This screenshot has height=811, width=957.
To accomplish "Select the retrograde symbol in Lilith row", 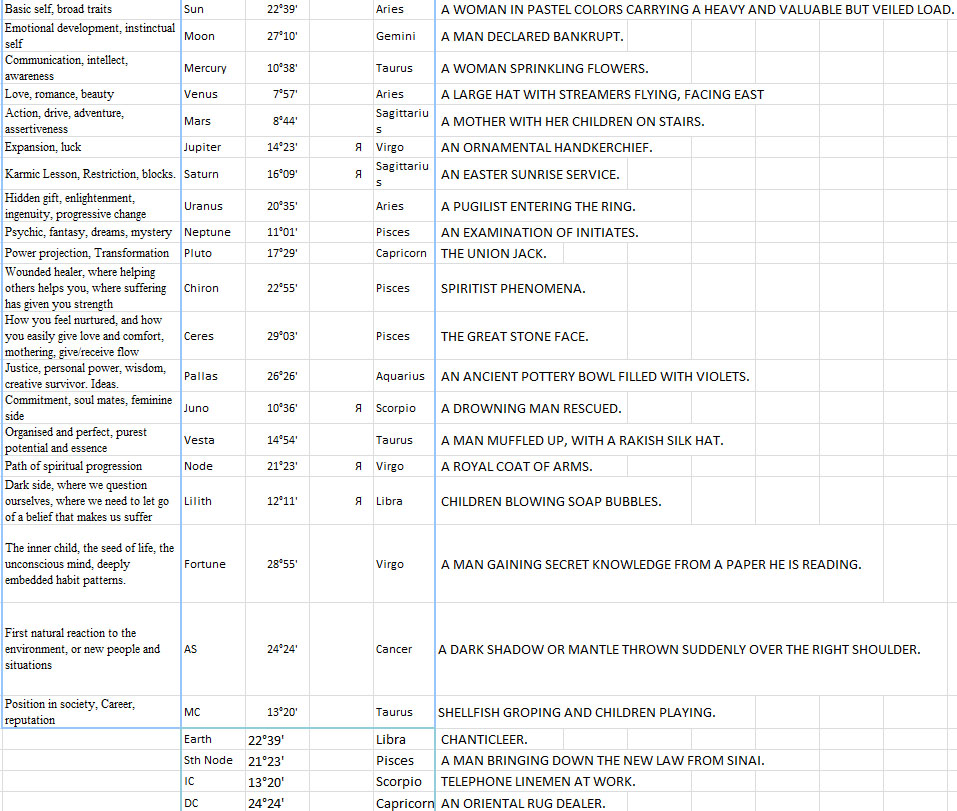I will (358, 501).
